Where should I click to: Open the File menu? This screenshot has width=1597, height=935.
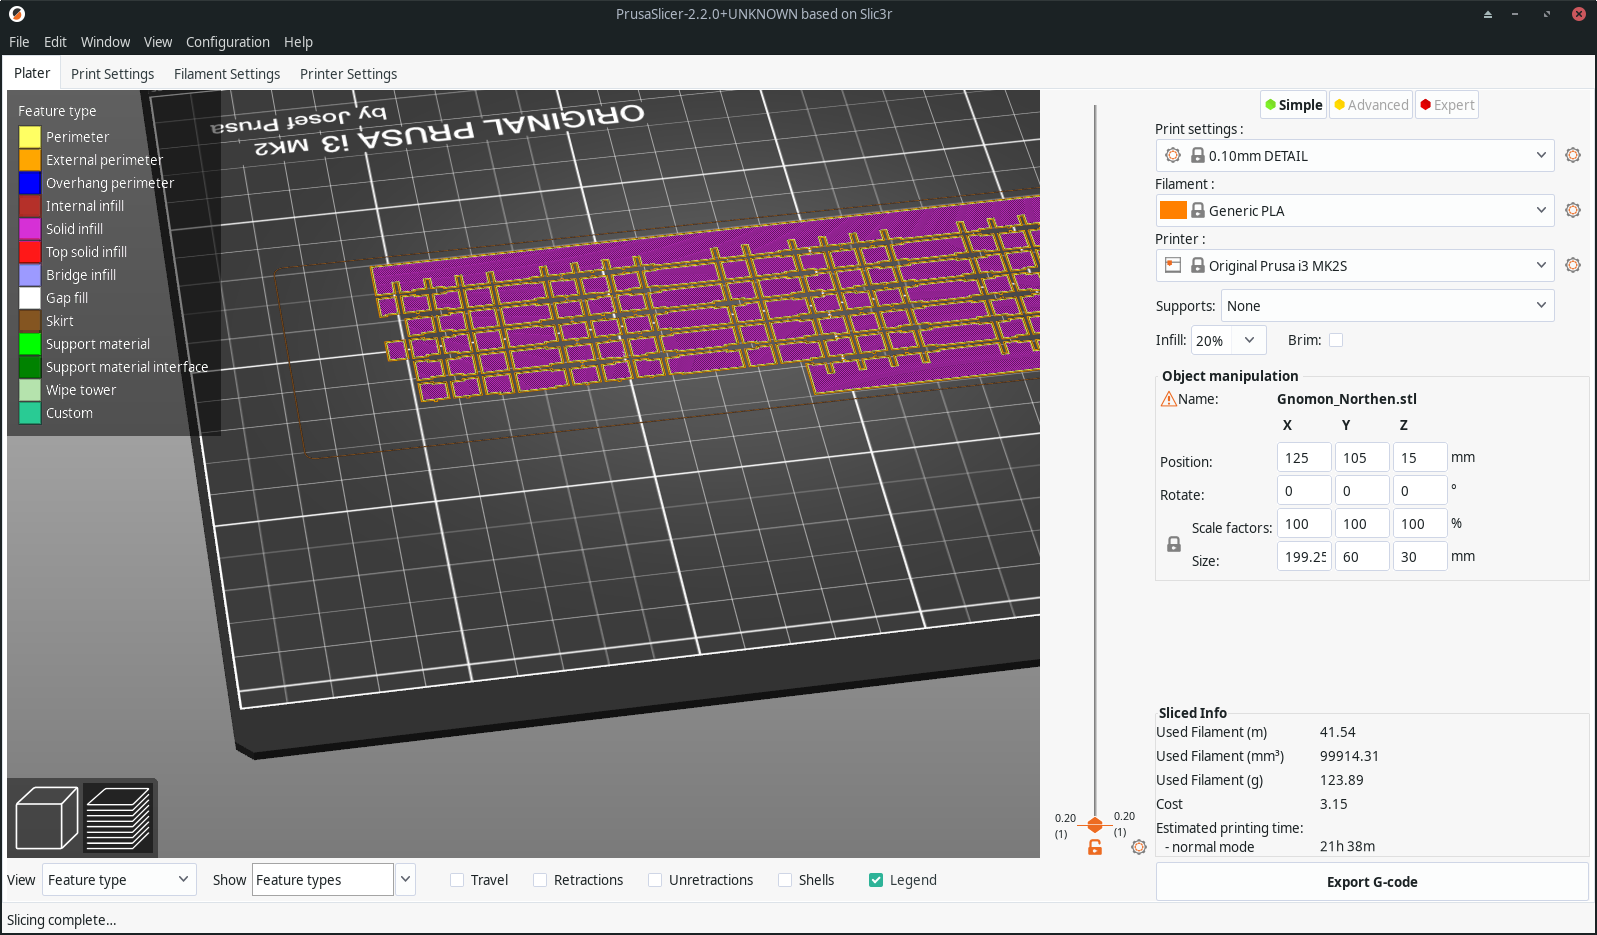coord(19,42)
